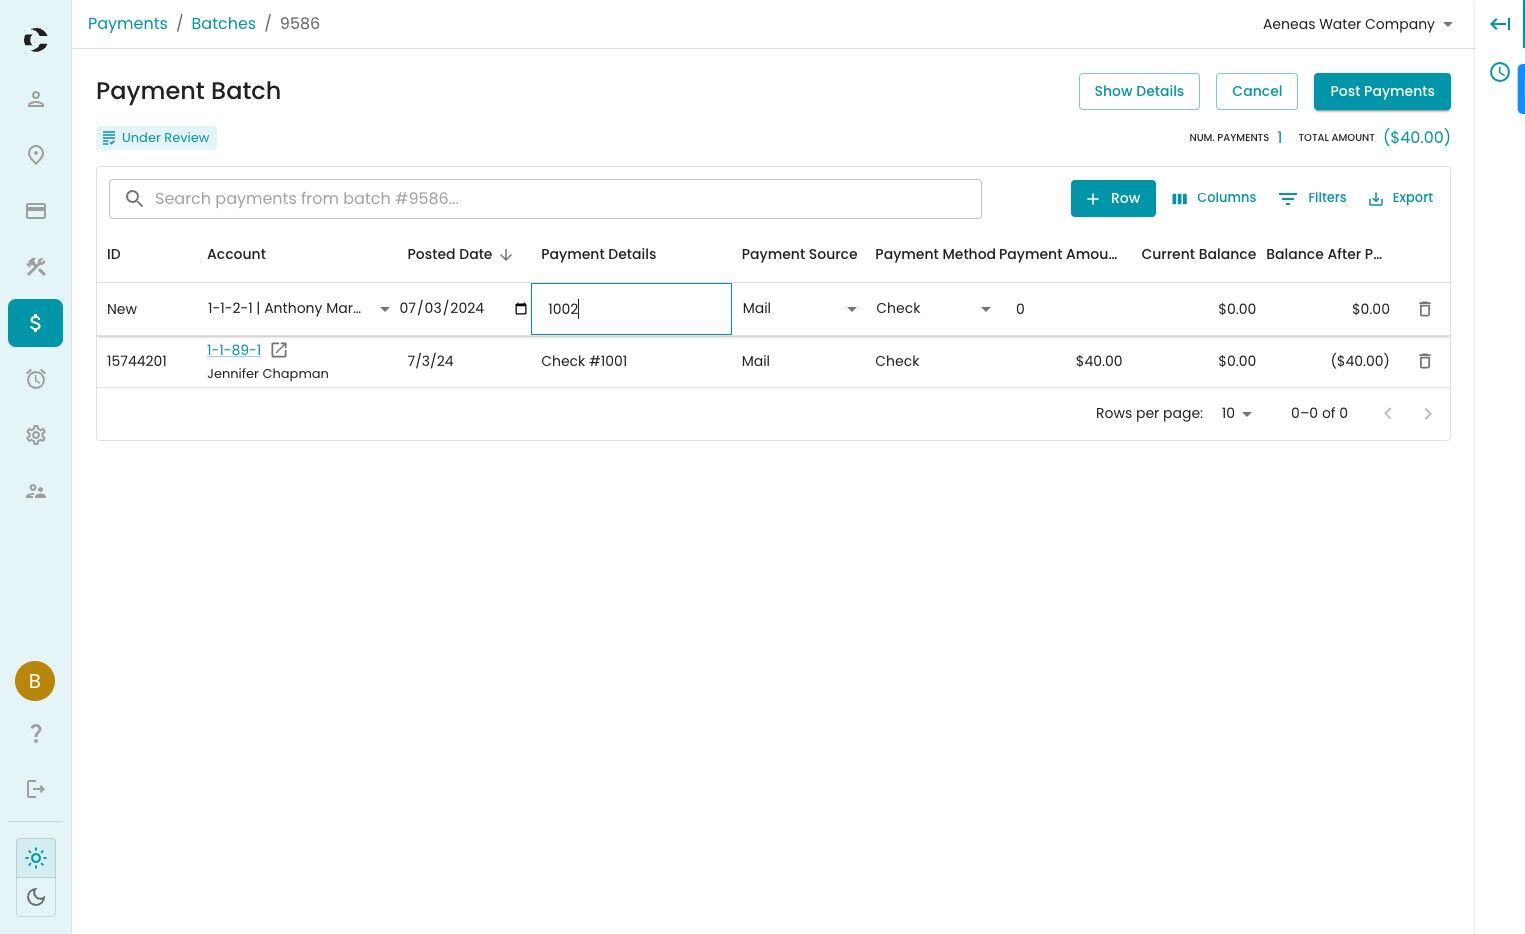Click the Under Review status chip
This screenshot has width=1525, height=934.
156,138
